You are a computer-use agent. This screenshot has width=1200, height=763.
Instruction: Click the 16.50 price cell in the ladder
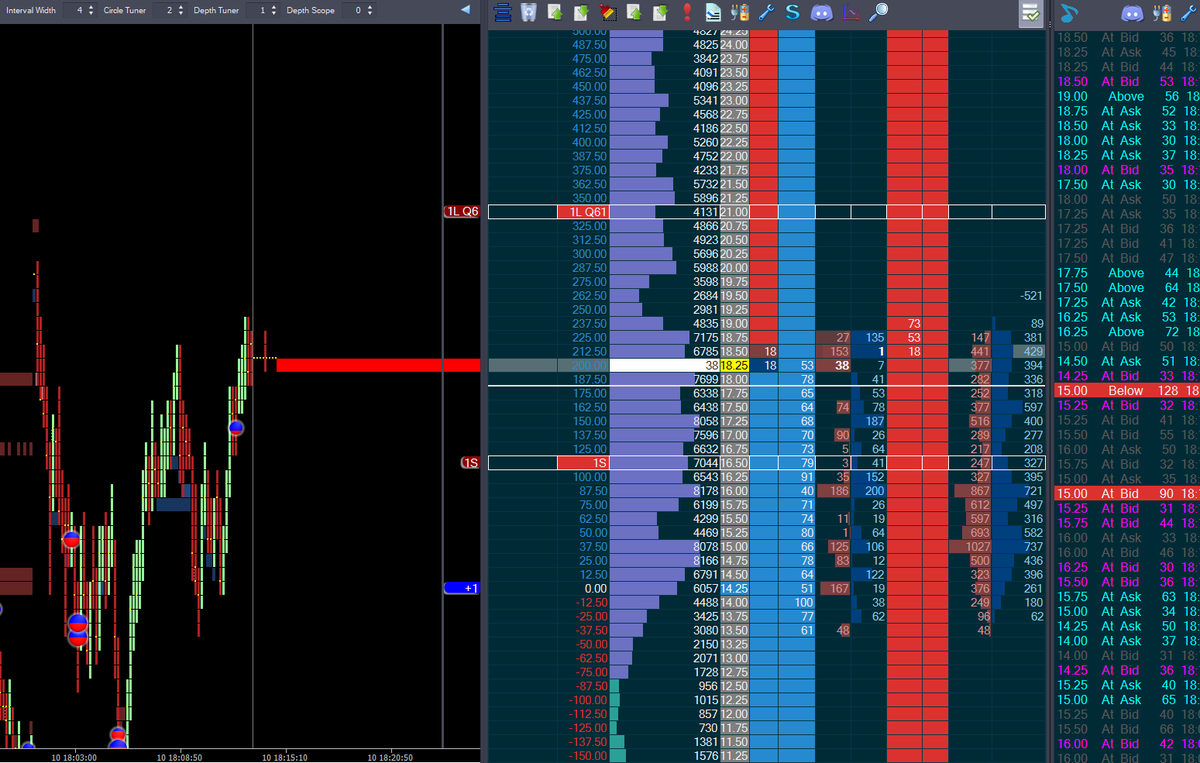(x=734, y=463)
